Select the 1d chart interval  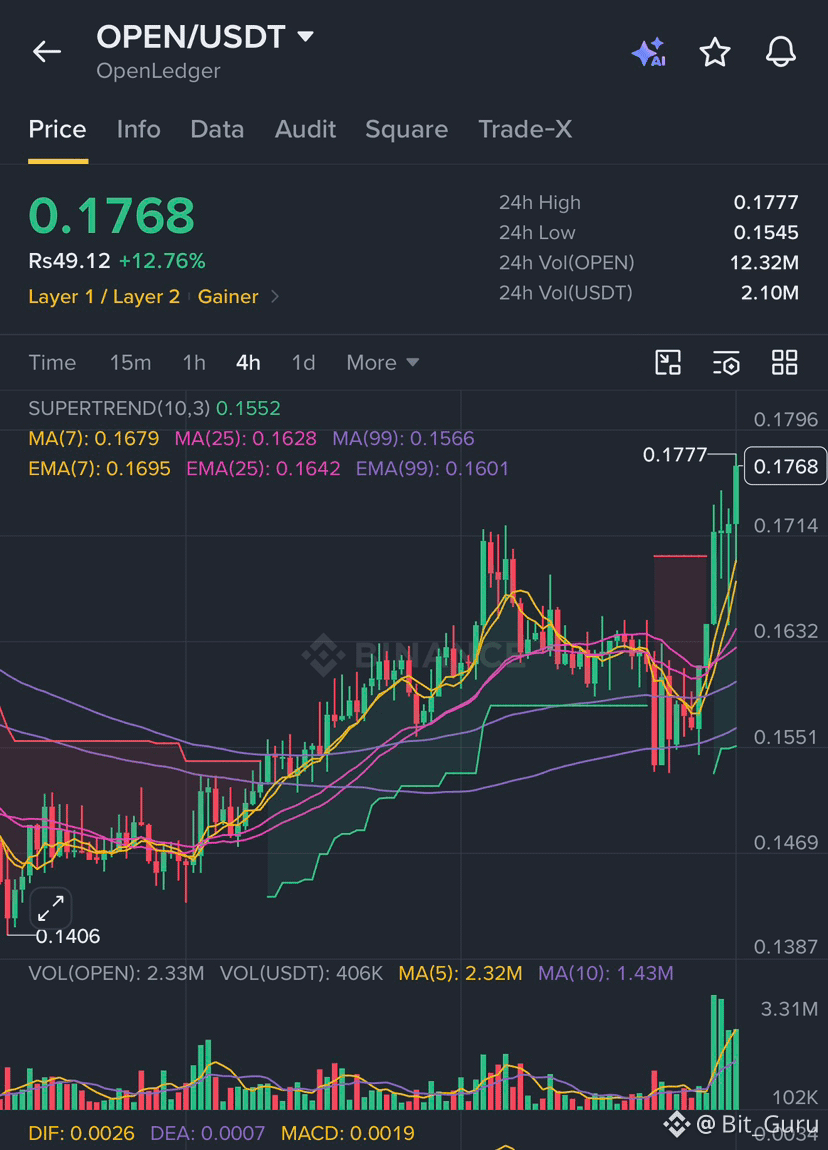303,362
